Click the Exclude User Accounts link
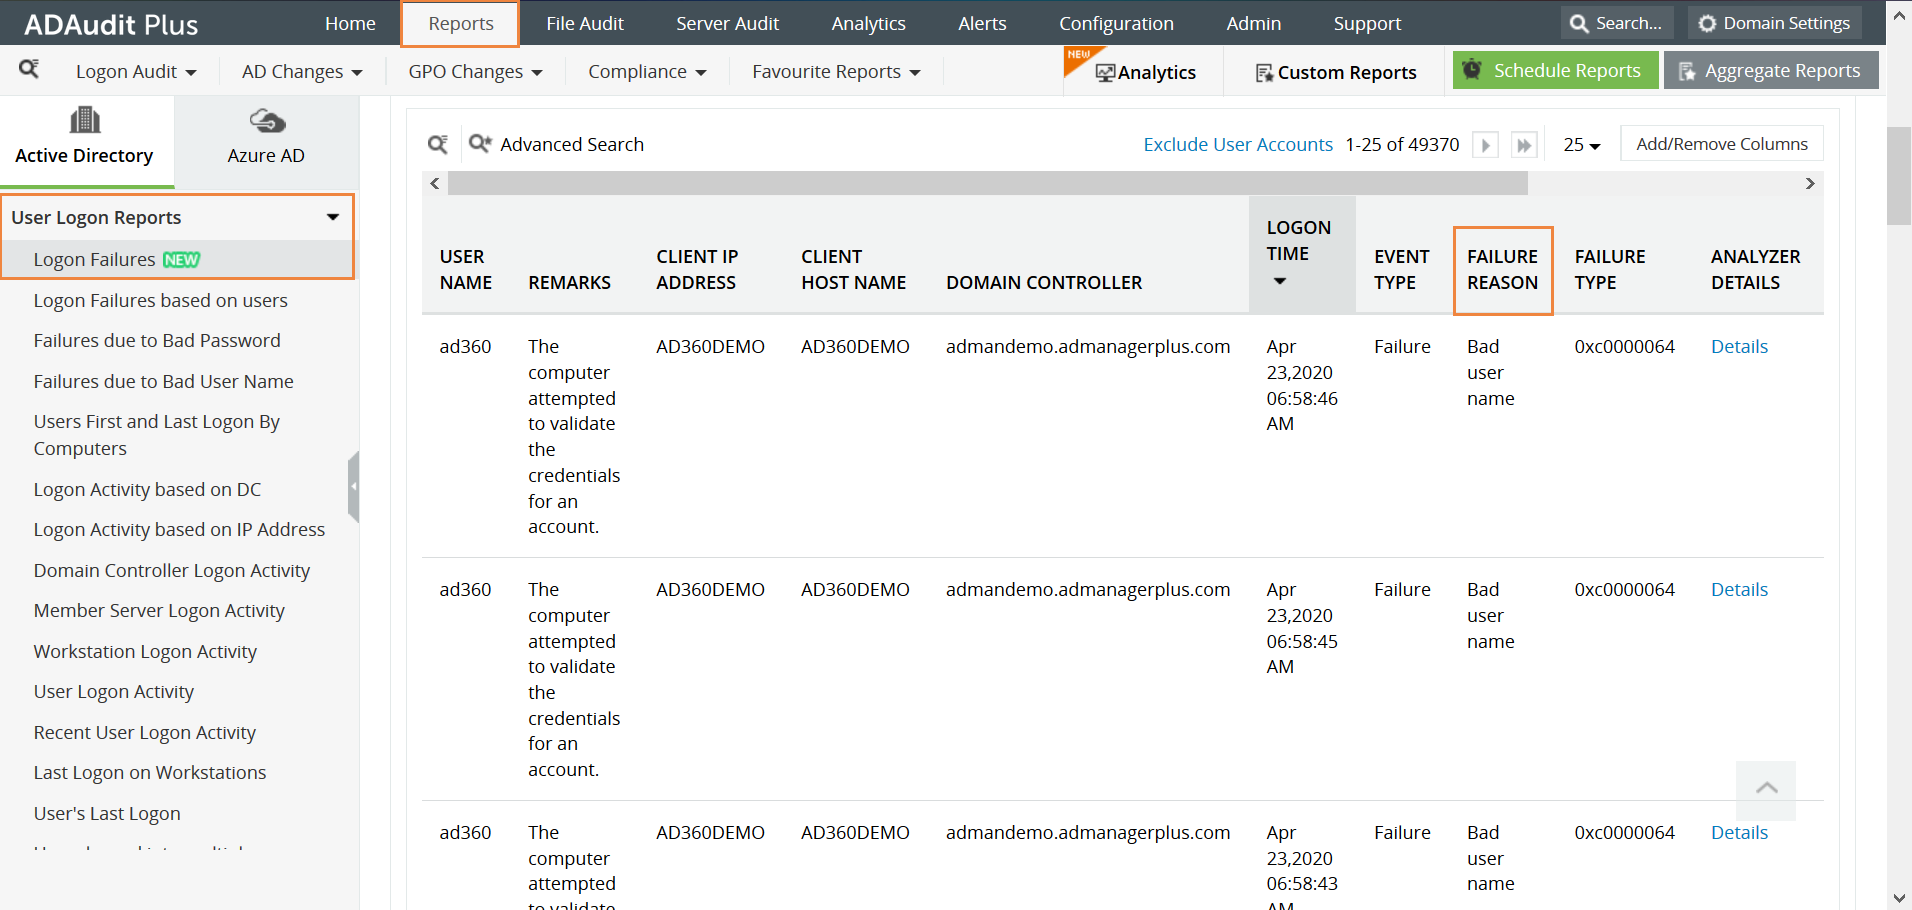Screen dimensions: 1912x910 1238,145
